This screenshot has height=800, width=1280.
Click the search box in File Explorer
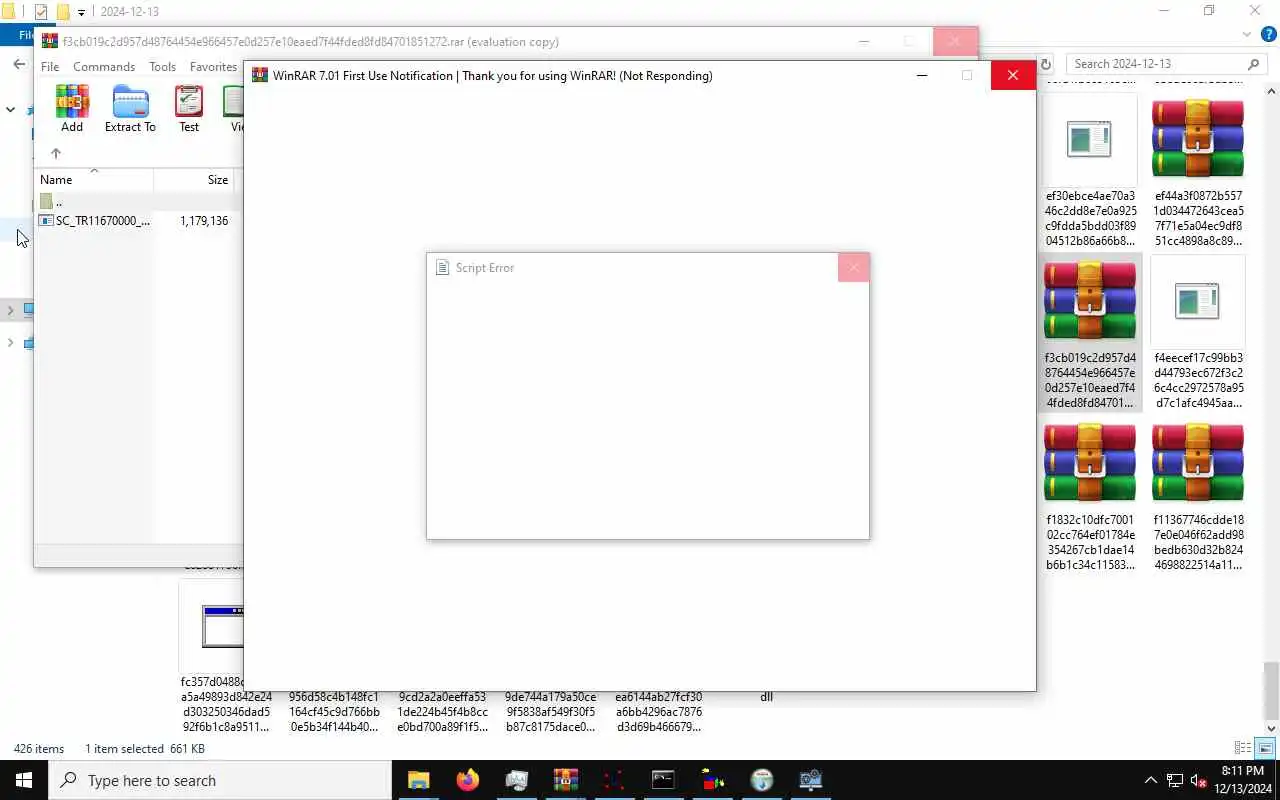click(x=1168, y=64)
